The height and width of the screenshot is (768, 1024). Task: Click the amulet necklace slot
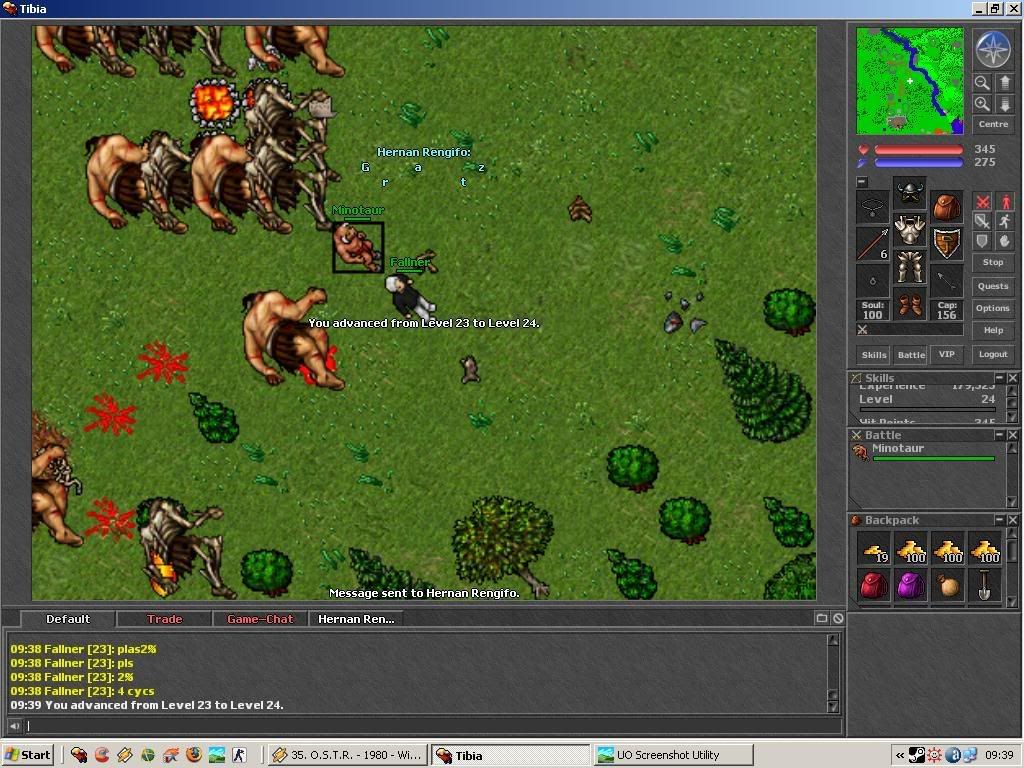click(x=872, y=207)
